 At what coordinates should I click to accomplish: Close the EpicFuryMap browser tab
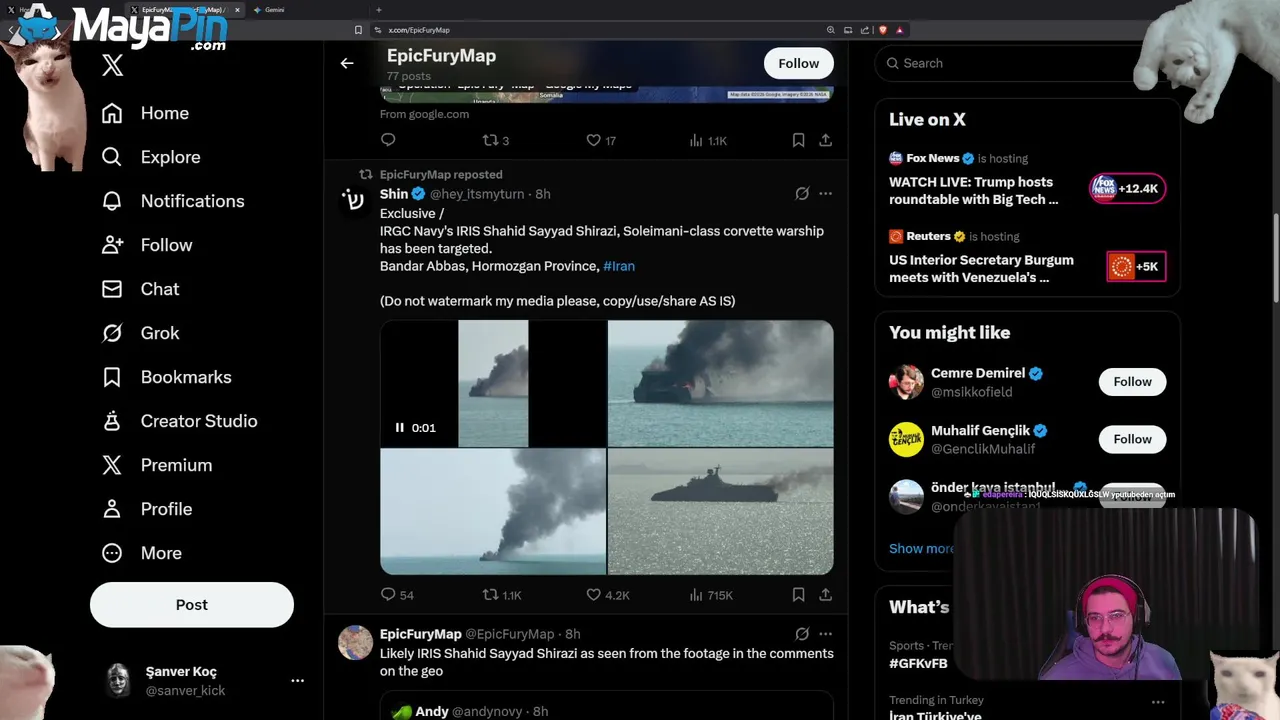pyautogui.click(x=237, y=10)
